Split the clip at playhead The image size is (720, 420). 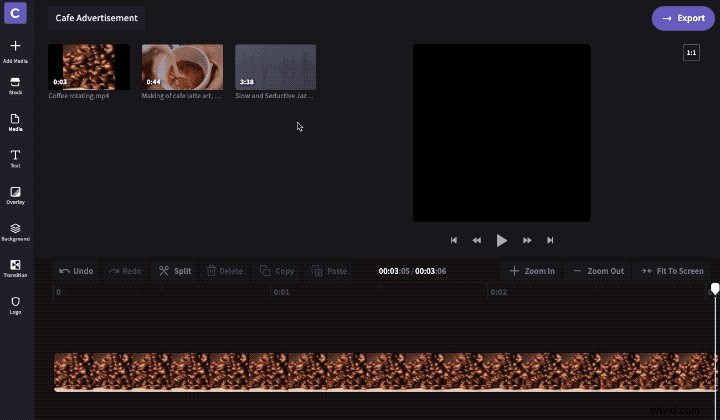pyautogui.click(x=175, y=271)
